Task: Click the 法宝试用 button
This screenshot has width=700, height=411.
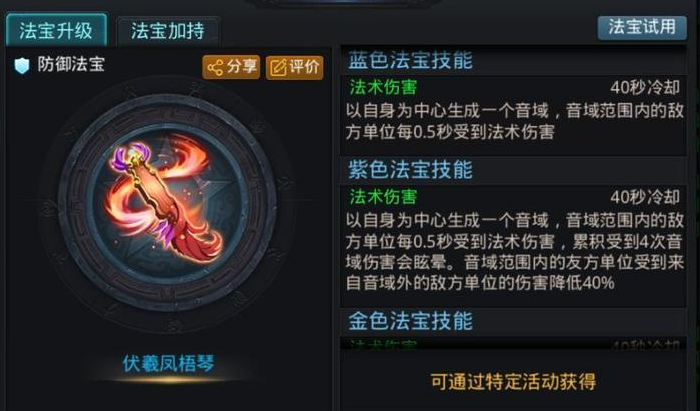Action: [642, 28]
